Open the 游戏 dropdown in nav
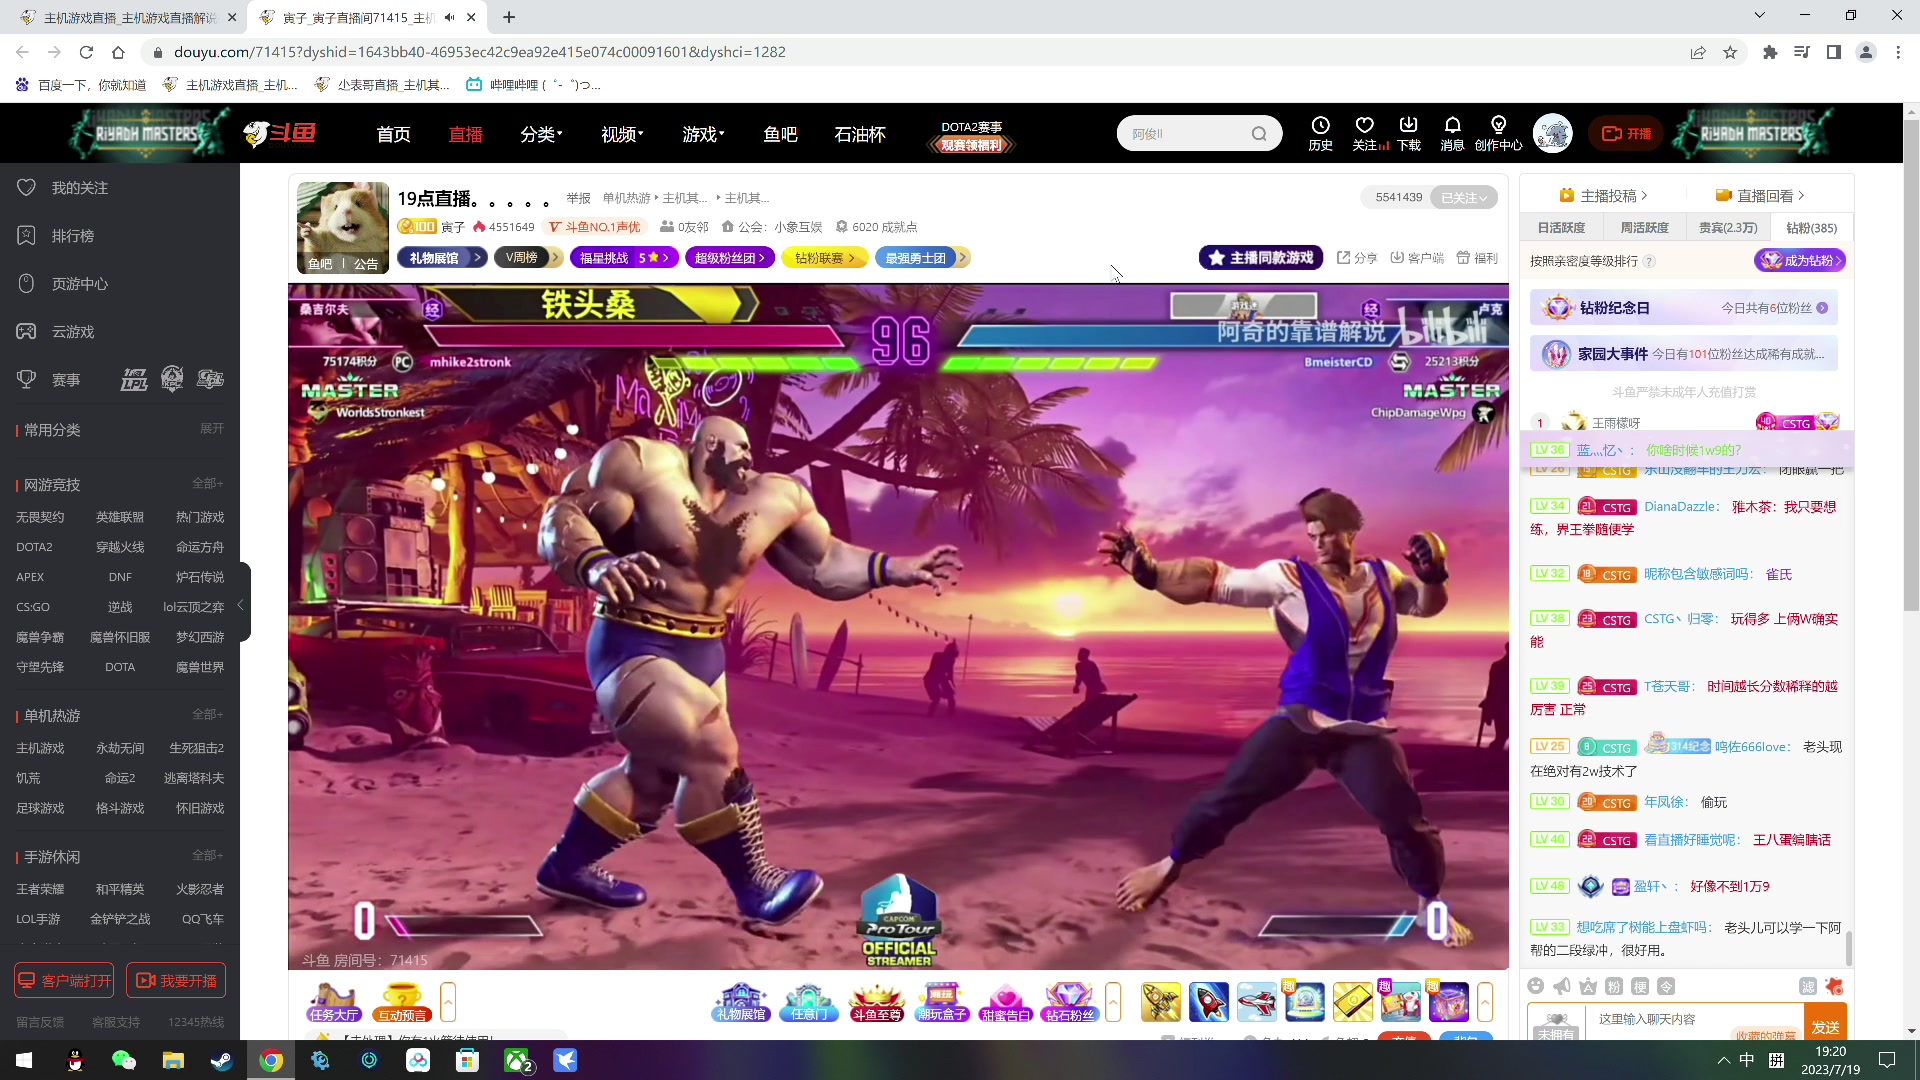 pyautogui.click(x=703, y=134)
